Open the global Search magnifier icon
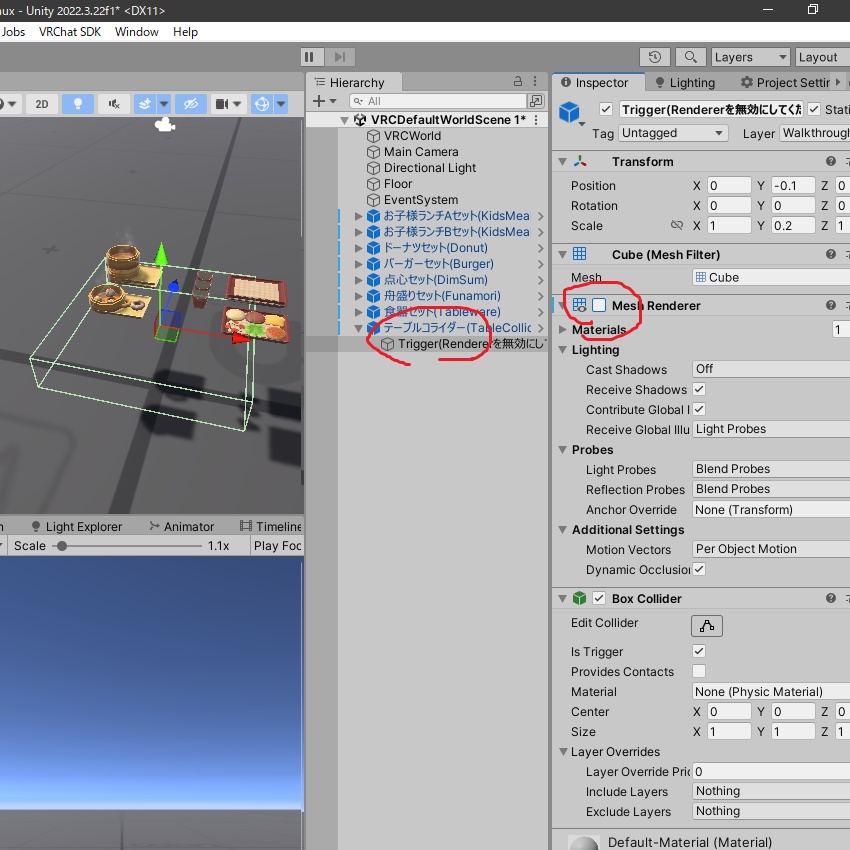Screen dimensions: 850x850 (x=690, y=57)
